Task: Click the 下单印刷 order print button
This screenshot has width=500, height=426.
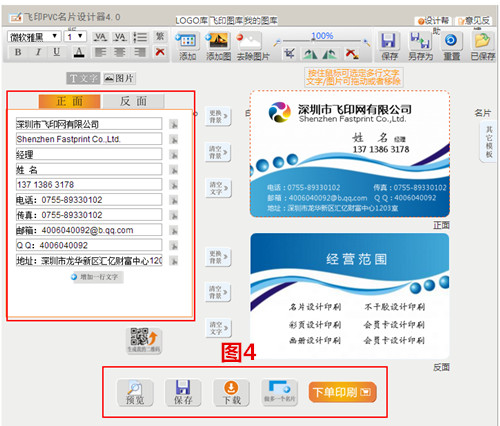Action: coord(342,392)
